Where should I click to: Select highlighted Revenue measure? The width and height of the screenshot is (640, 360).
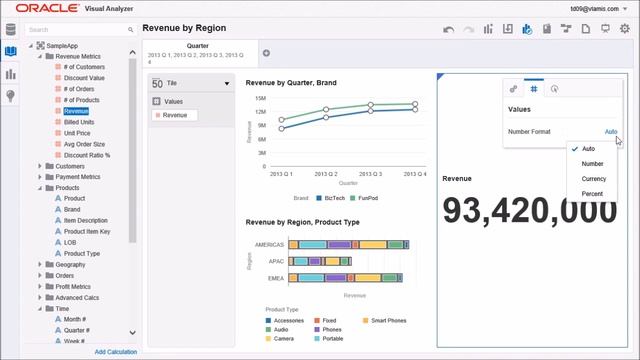[x=76, y=111]
